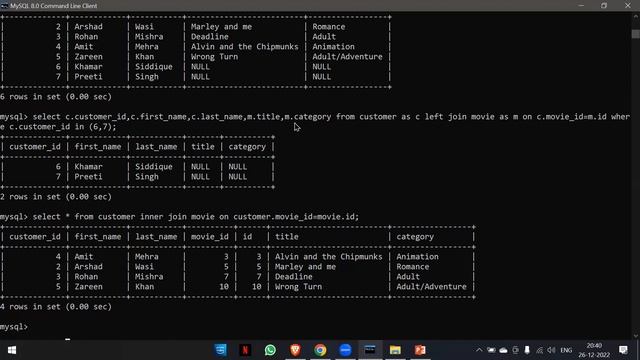Click 'Adult/Adventure' in the top table
Screen dimensions: 640x360
347,57
